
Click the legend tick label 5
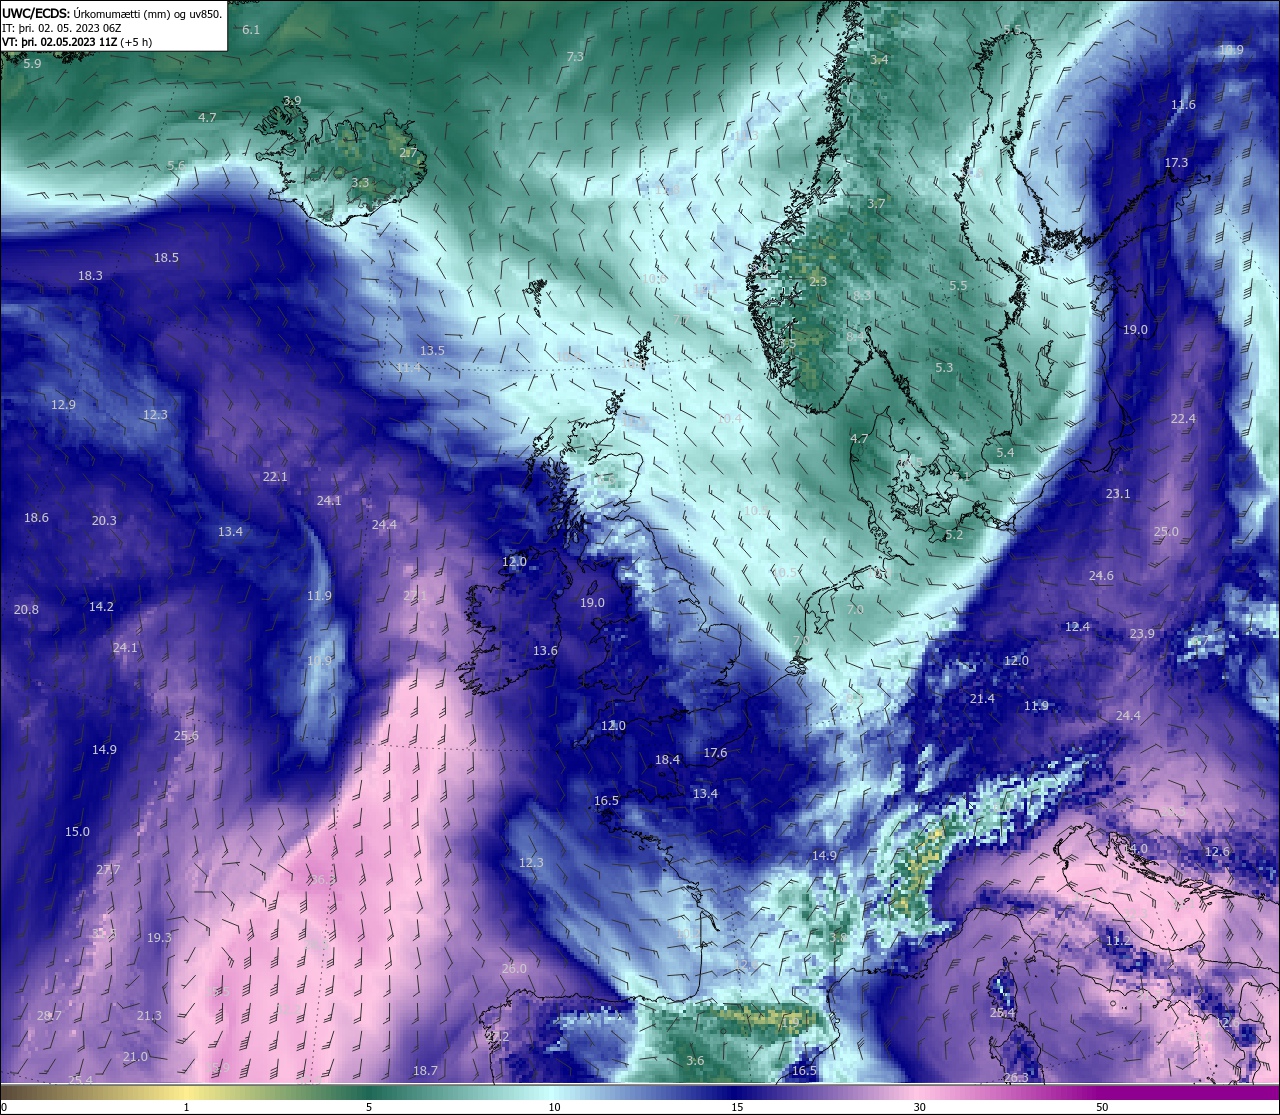[x=369, y=1107]
